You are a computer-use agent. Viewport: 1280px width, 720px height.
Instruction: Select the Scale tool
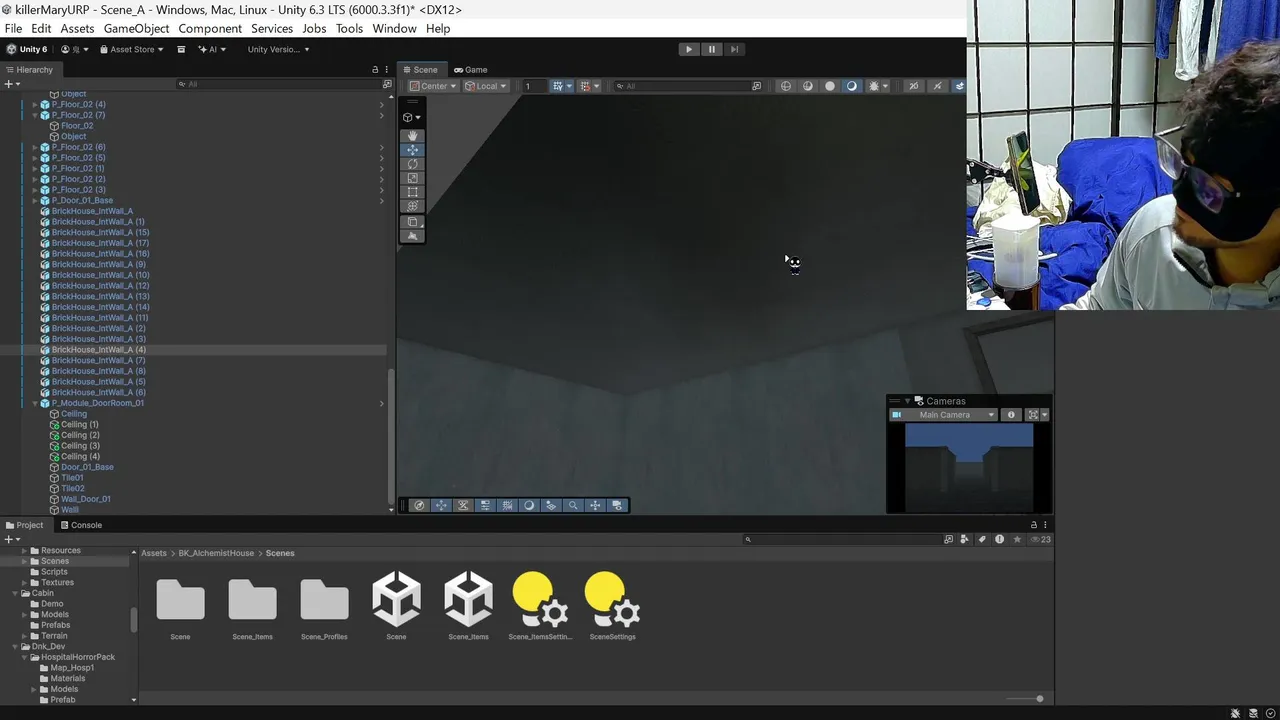pyautogui.click(x=412, y=178)
